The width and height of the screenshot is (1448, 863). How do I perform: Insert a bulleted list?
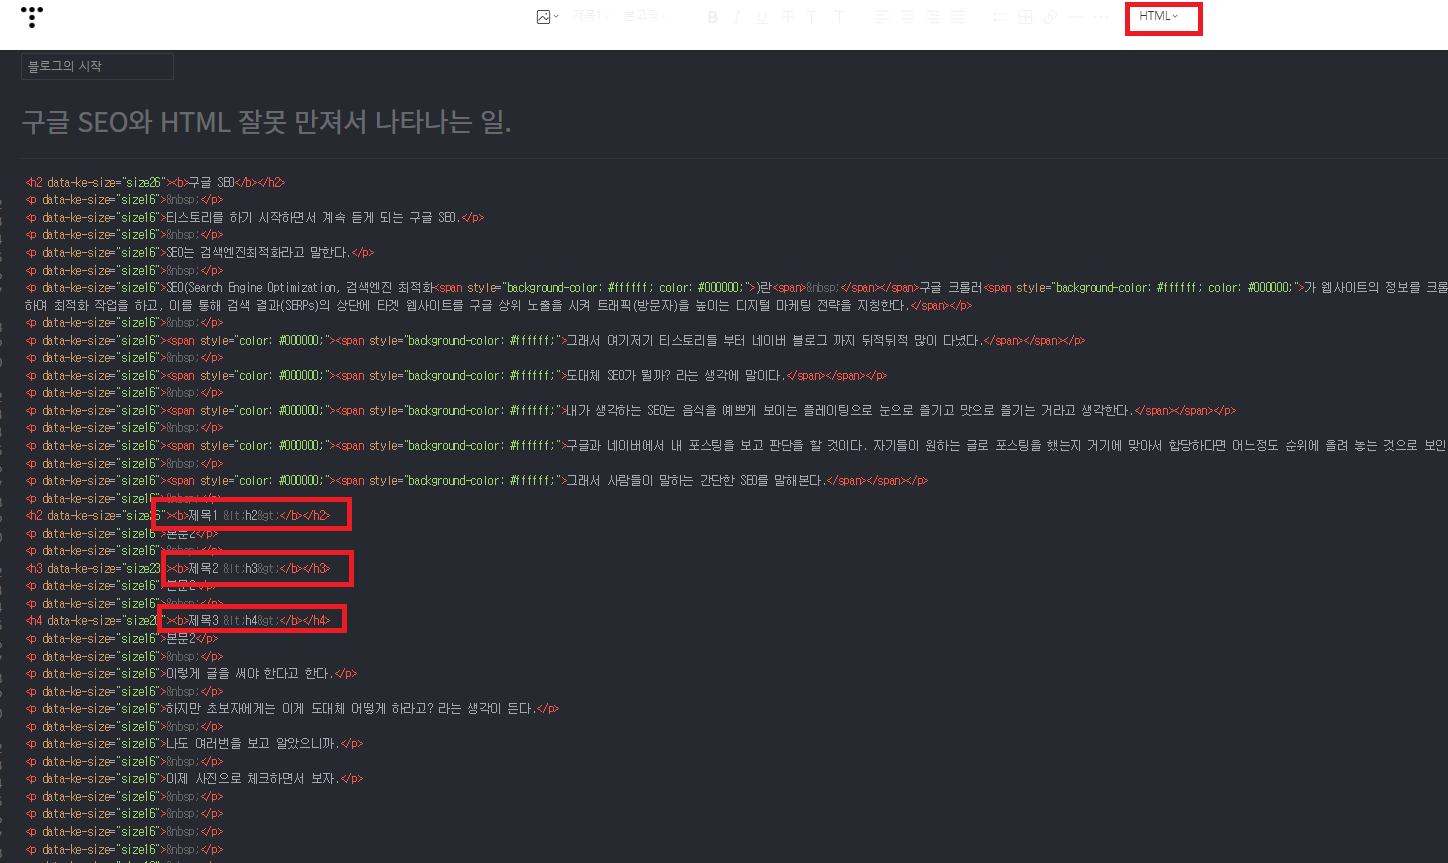(1000, 17)
